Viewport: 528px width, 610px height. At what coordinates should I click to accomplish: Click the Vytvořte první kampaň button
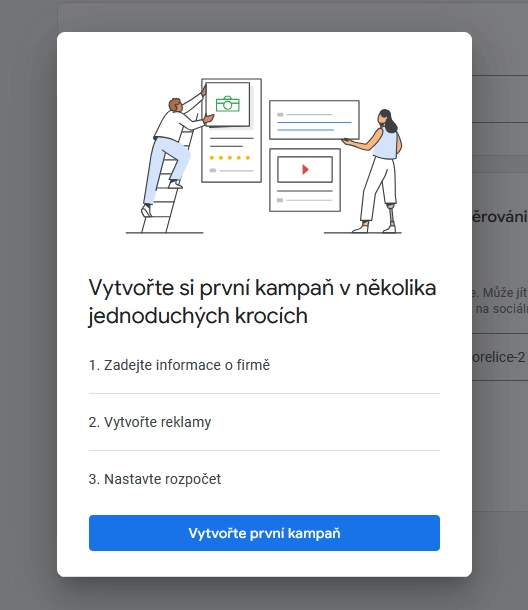264,533
